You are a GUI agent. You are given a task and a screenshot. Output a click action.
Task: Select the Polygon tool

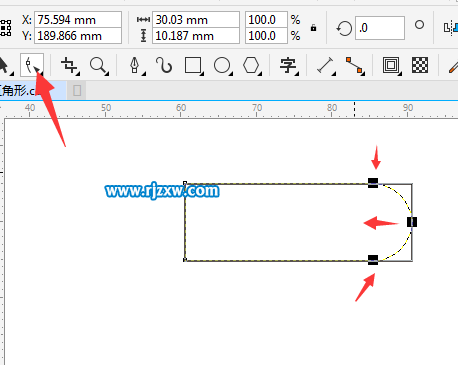(x=251, y=65)
